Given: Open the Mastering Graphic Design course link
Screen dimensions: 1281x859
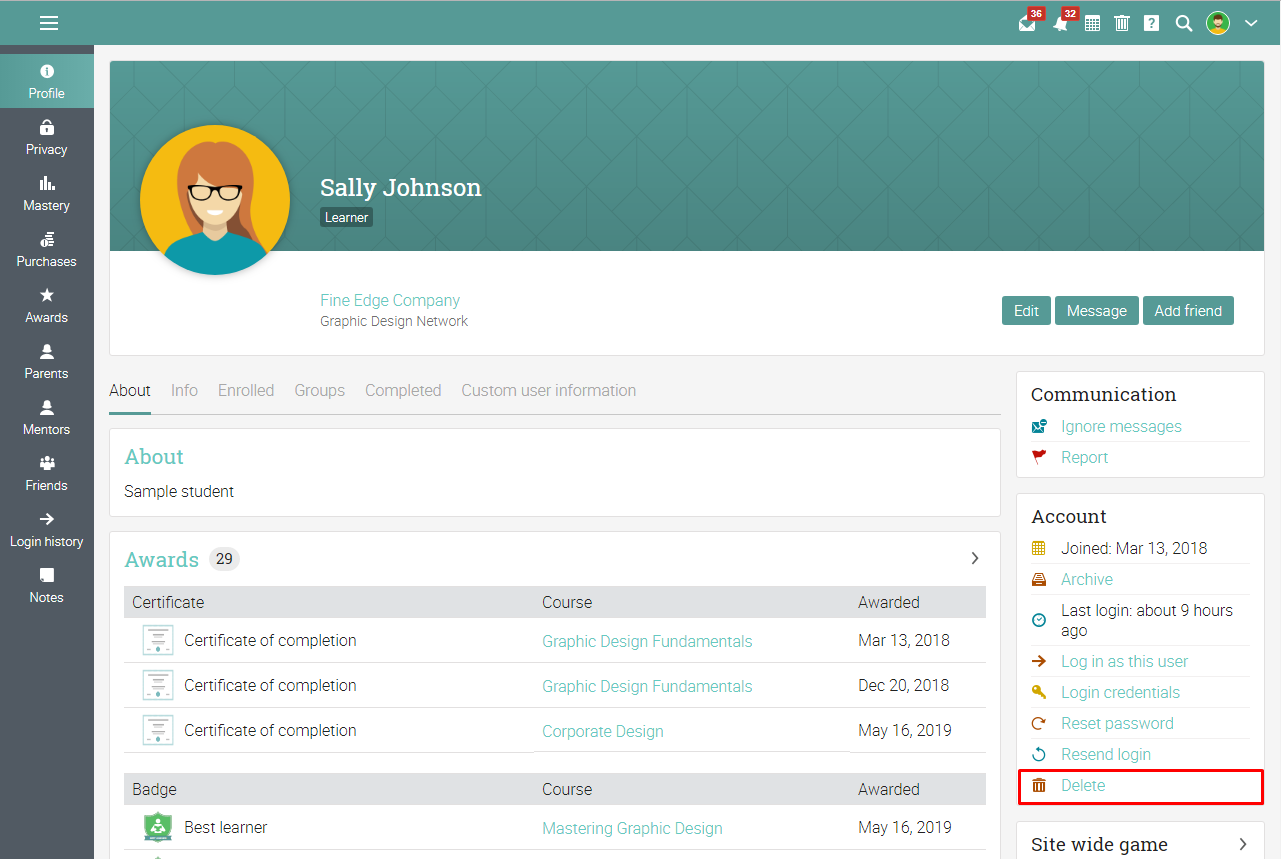Looking at the screenshot, I should pyautogui.click(x=632, y=828).
